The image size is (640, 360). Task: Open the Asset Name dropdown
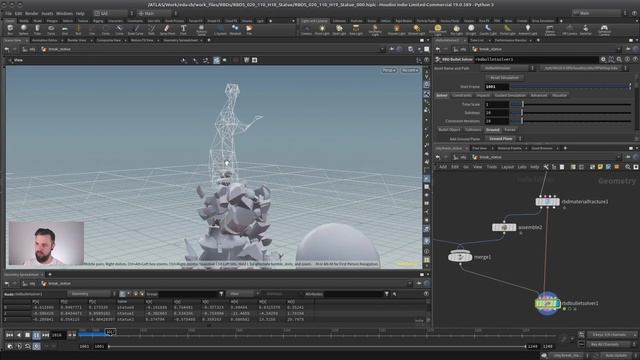[x=507, y=69]
